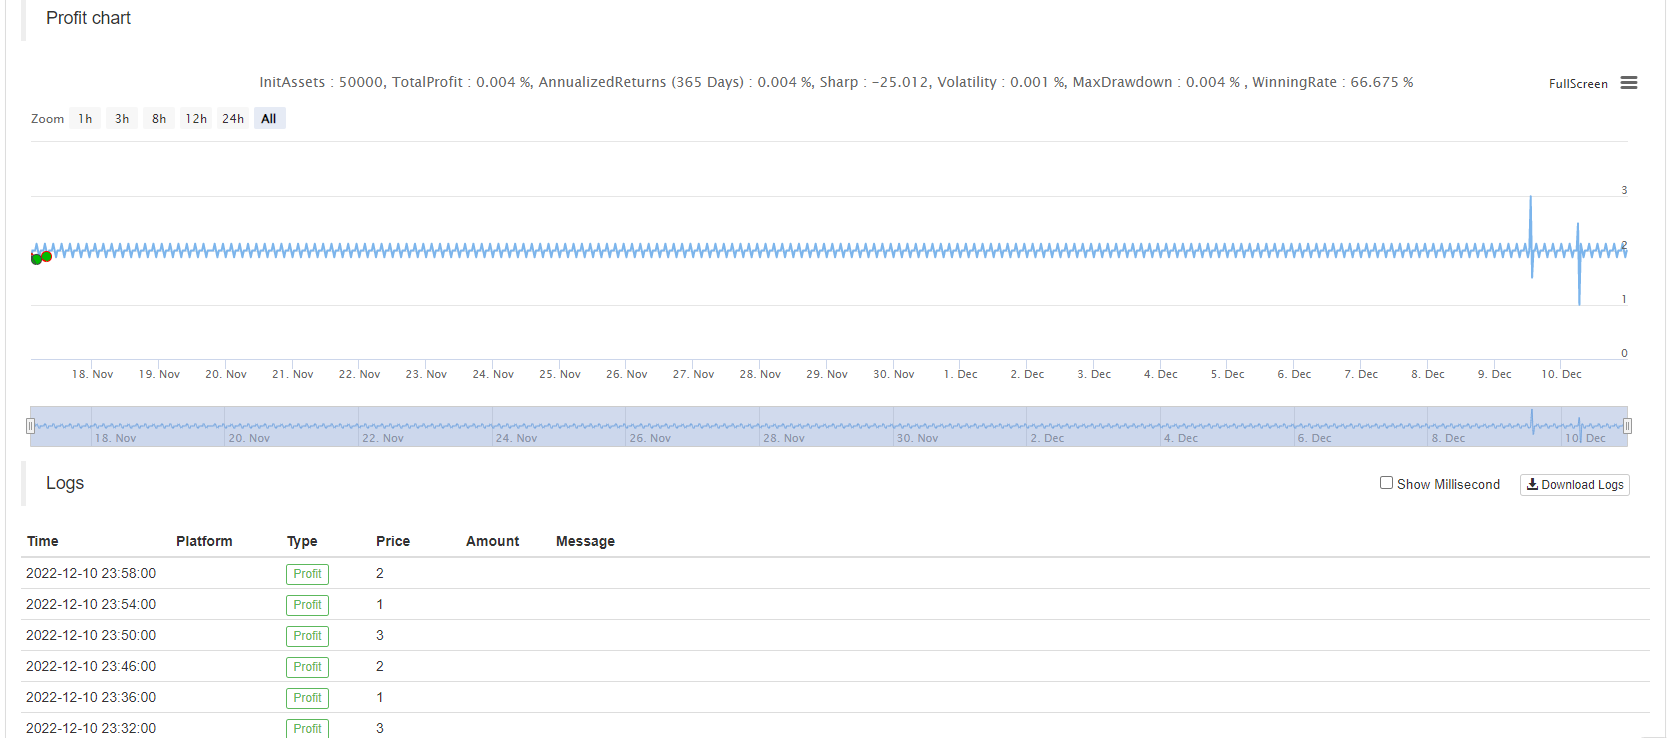
Task: Click the Platform column header
Action: (x=204, y=541)
